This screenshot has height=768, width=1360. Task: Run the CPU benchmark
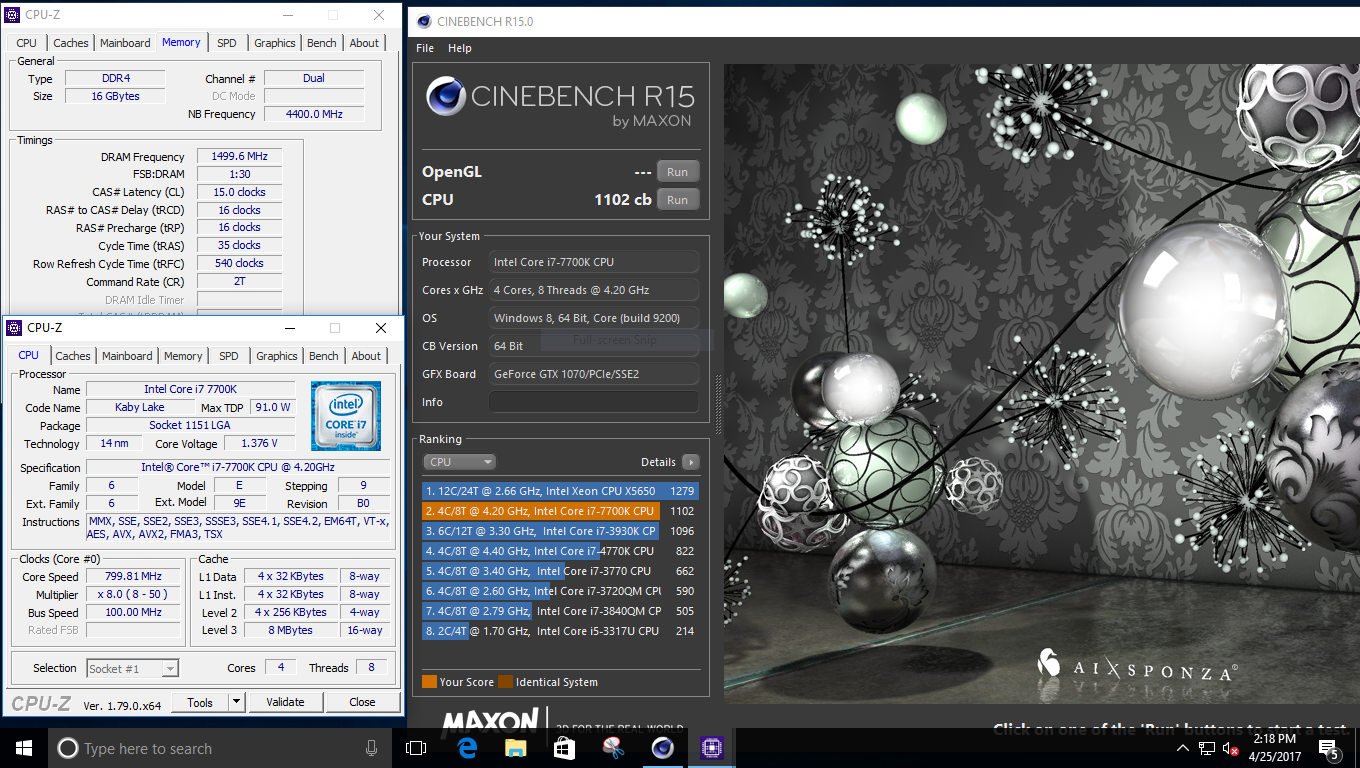tap(678, 199)
